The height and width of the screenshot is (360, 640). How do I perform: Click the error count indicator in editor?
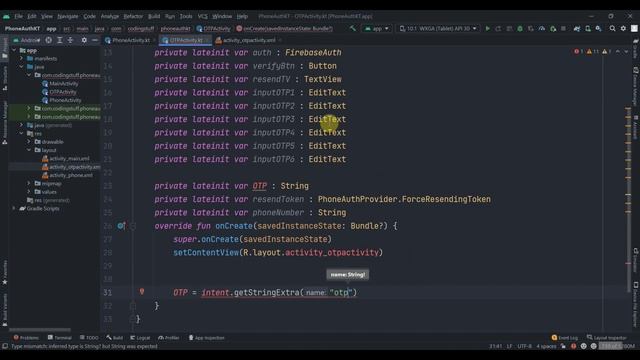tap(578, 51)
